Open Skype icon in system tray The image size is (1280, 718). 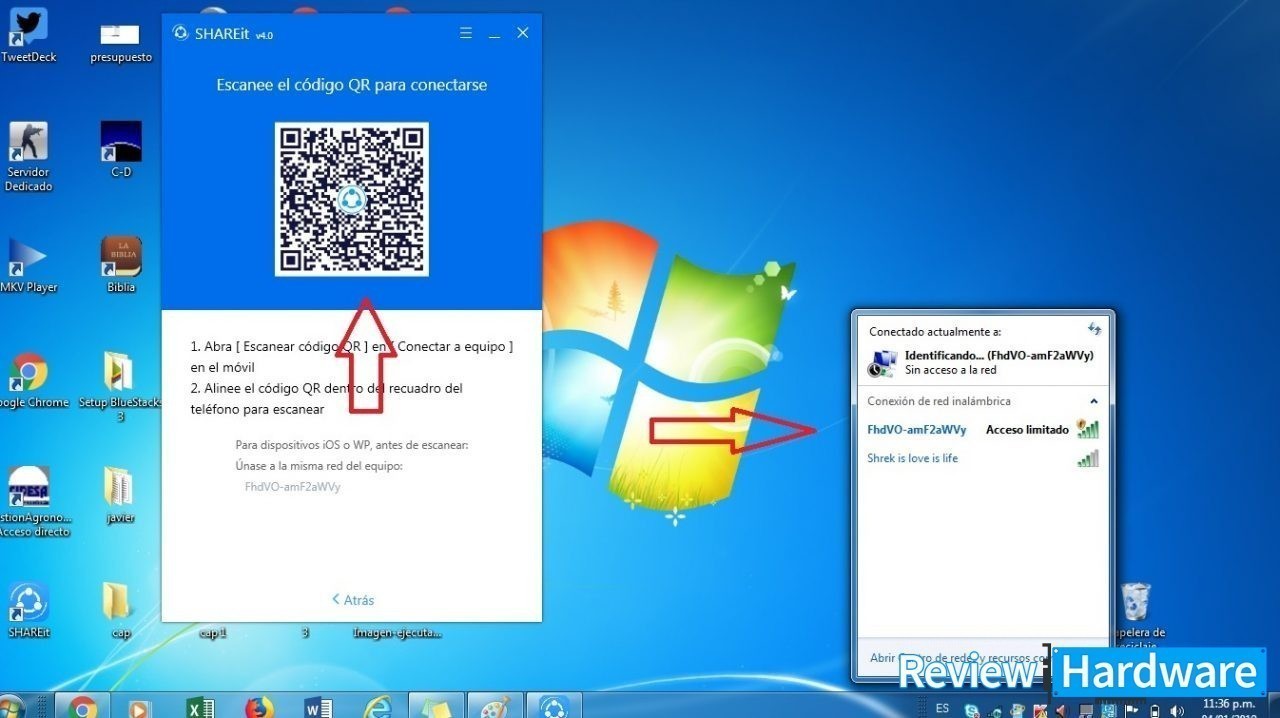coord(972,710)
